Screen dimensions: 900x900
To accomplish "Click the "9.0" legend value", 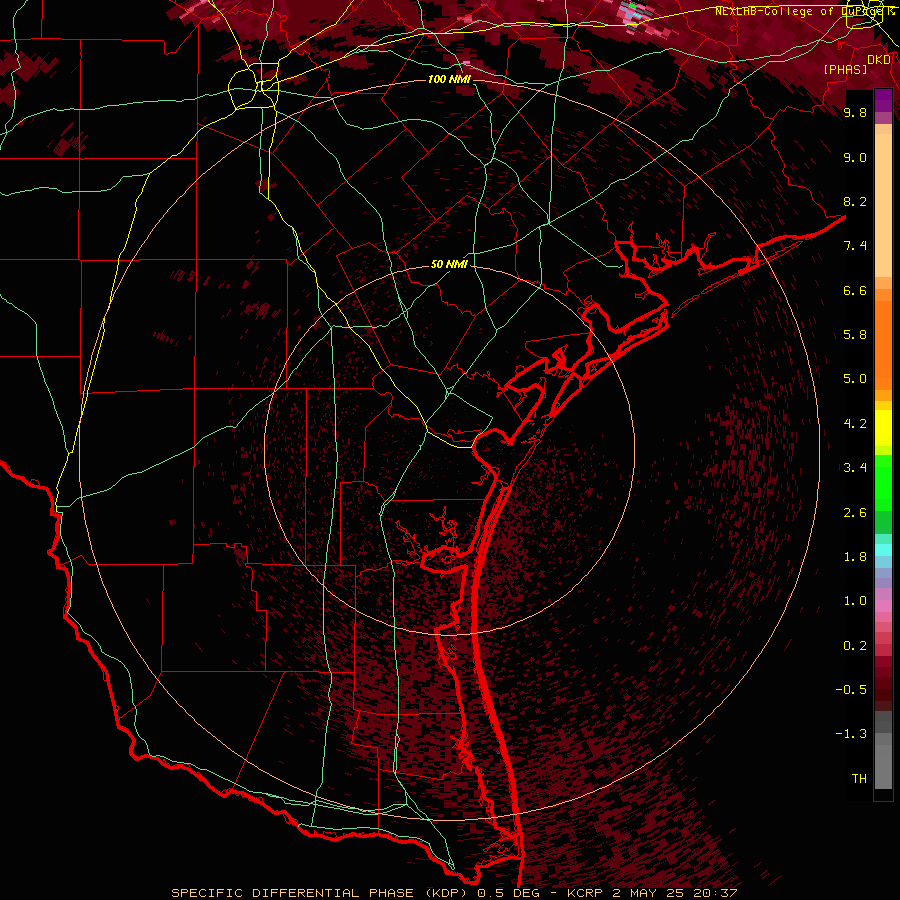I will (x=855, y=157).
